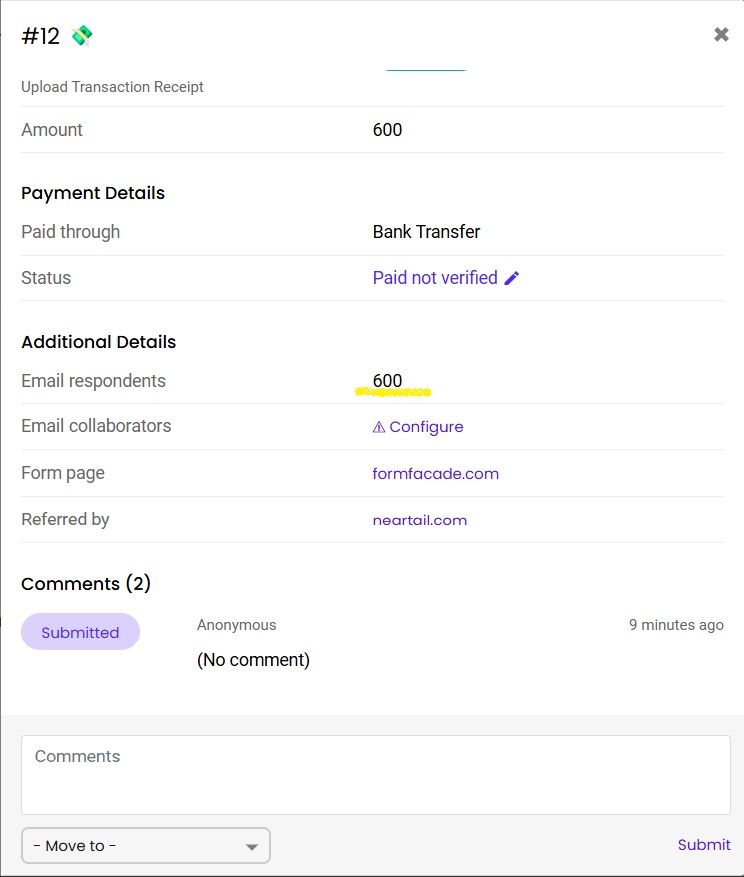This screenshot has height=877, width=744.
Task: Click the #12 response title
Action: [x=41, y=37]
